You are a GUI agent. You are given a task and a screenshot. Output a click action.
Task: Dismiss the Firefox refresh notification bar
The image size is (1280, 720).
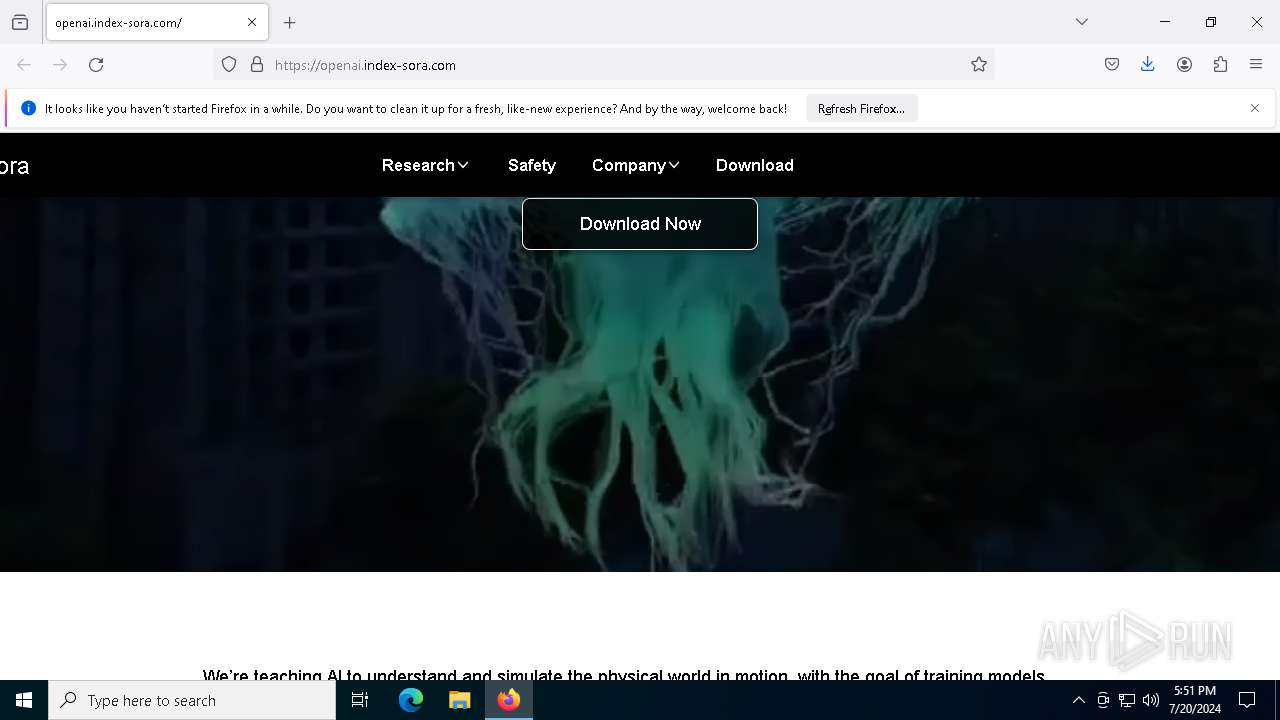point(1255,108)
